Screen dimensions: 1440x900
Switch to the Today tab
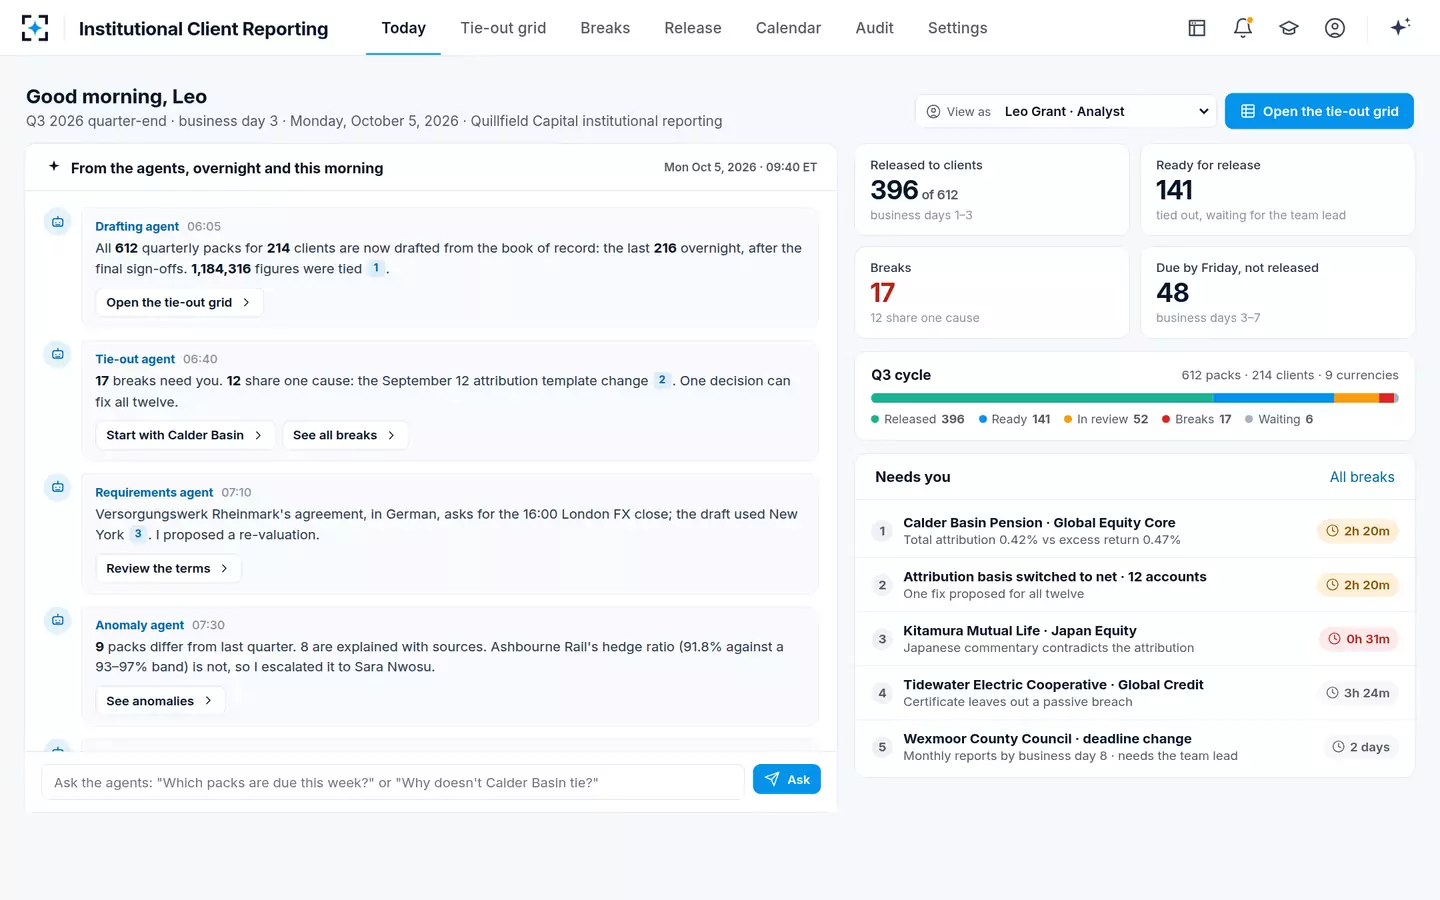(x=403, y=28)
